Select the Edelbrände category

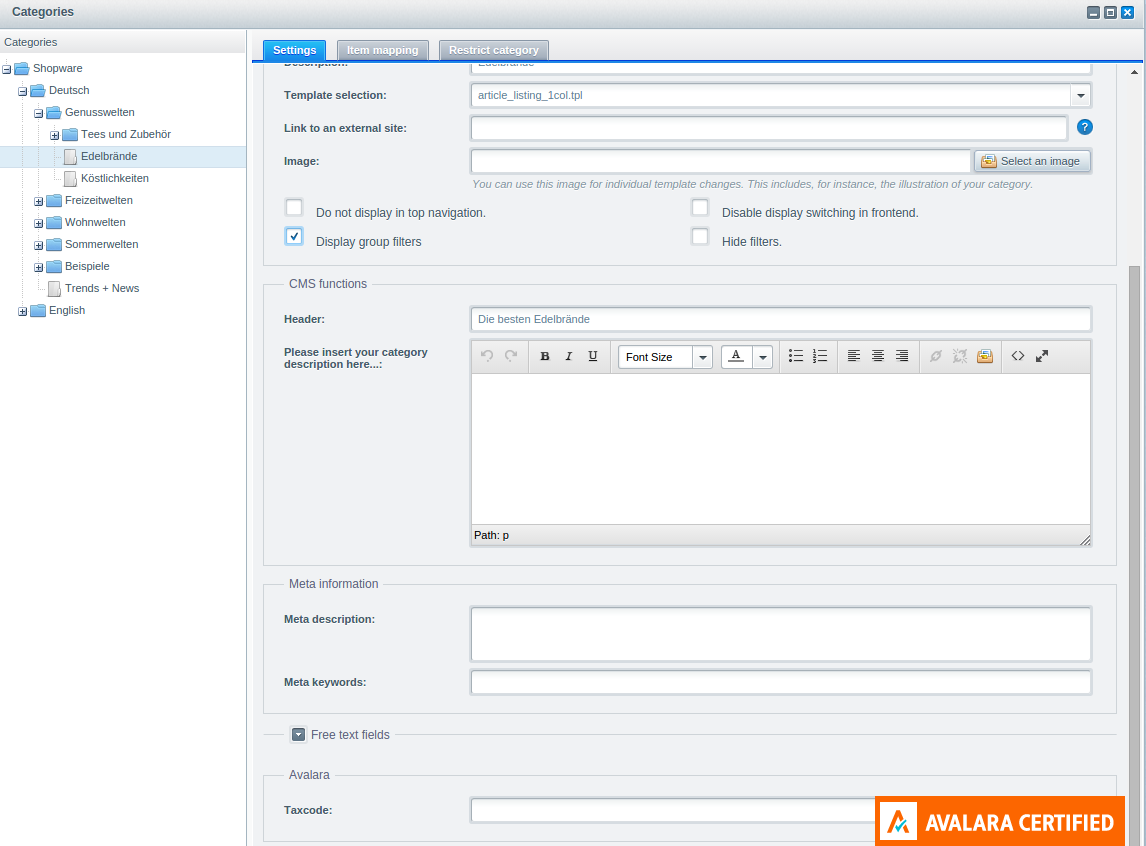click(x=109, y=156)
